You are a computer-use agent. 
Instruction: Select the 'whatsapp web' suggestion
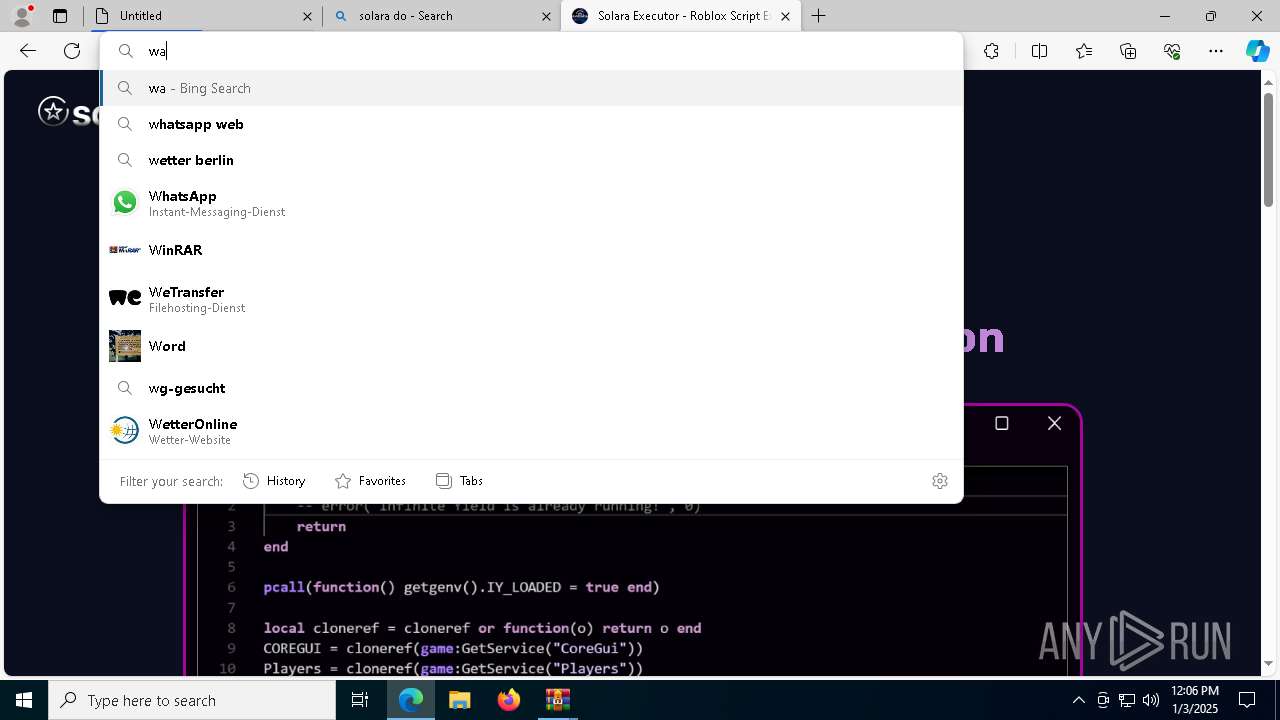pos(531,124)
